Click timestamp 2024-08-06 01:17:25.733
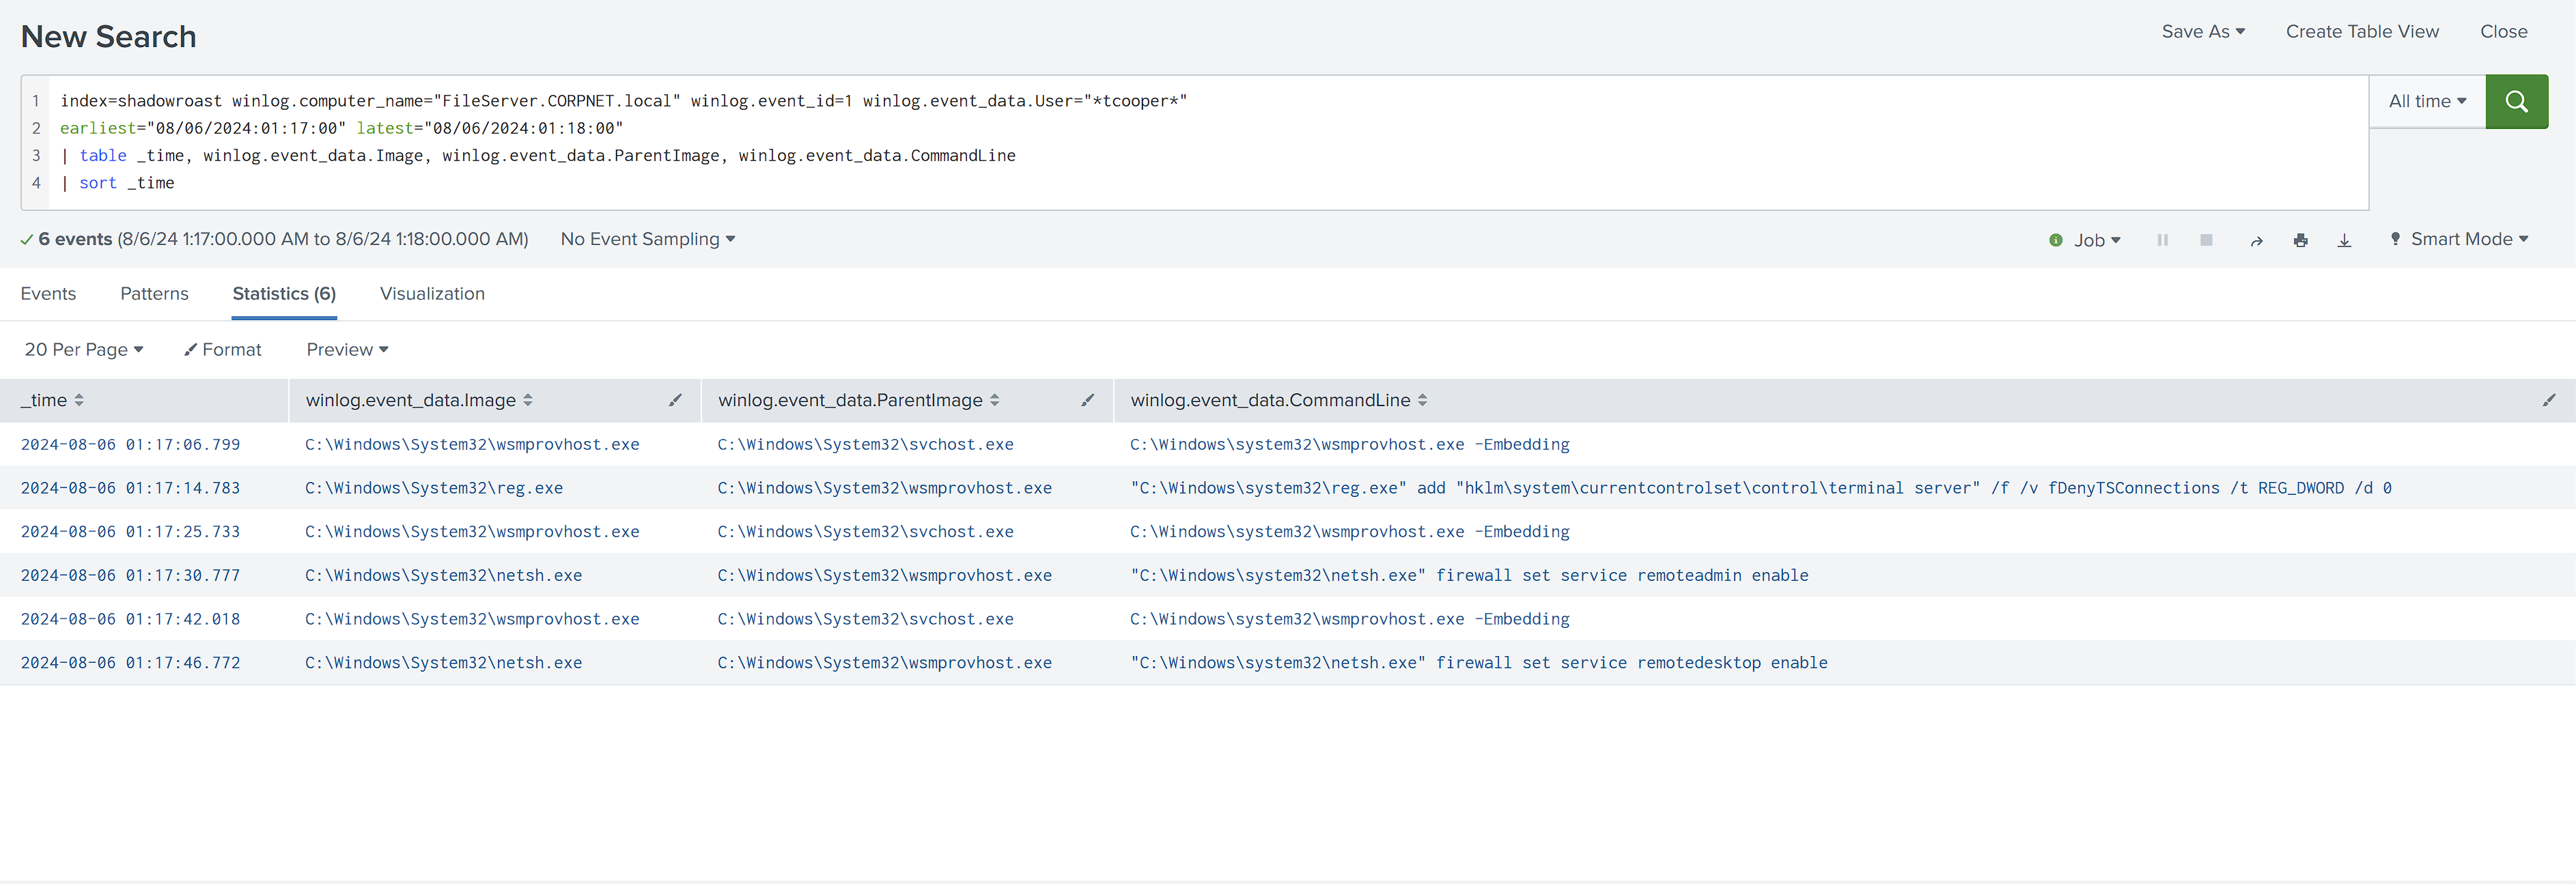Screen dimensions: 2576x884 pyautogui.click(x=130, y=532)
